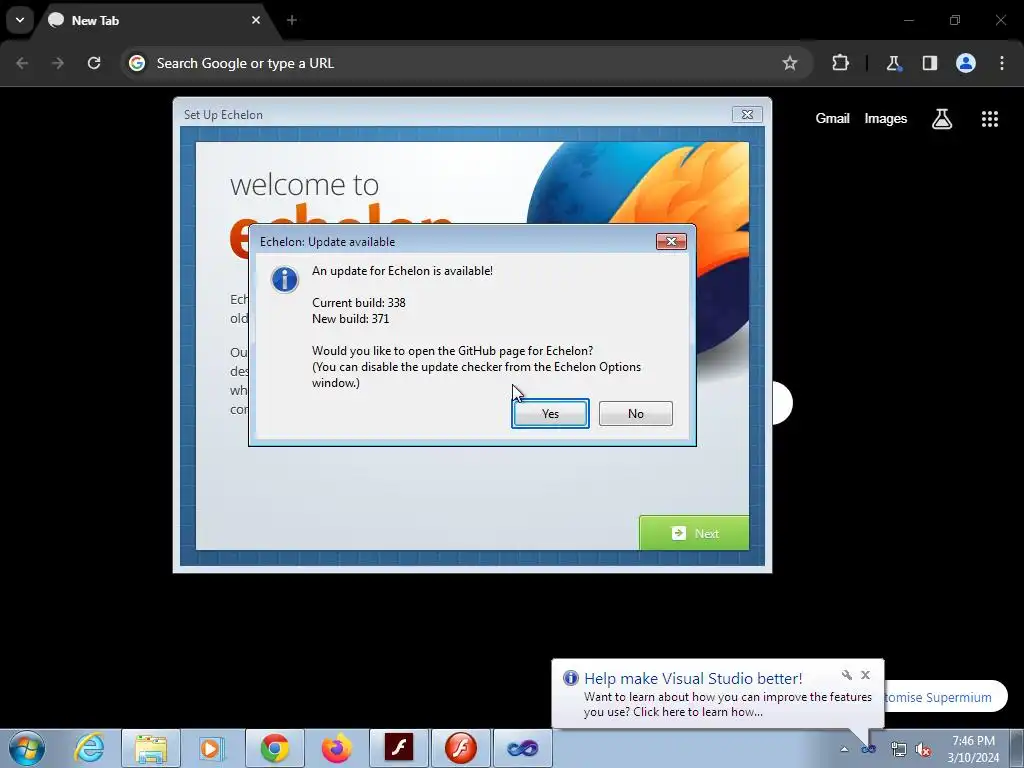This screenshot has height=768, width=1024.
Task: Open Windows Media Player from taskbar
Action: point(212,748)
